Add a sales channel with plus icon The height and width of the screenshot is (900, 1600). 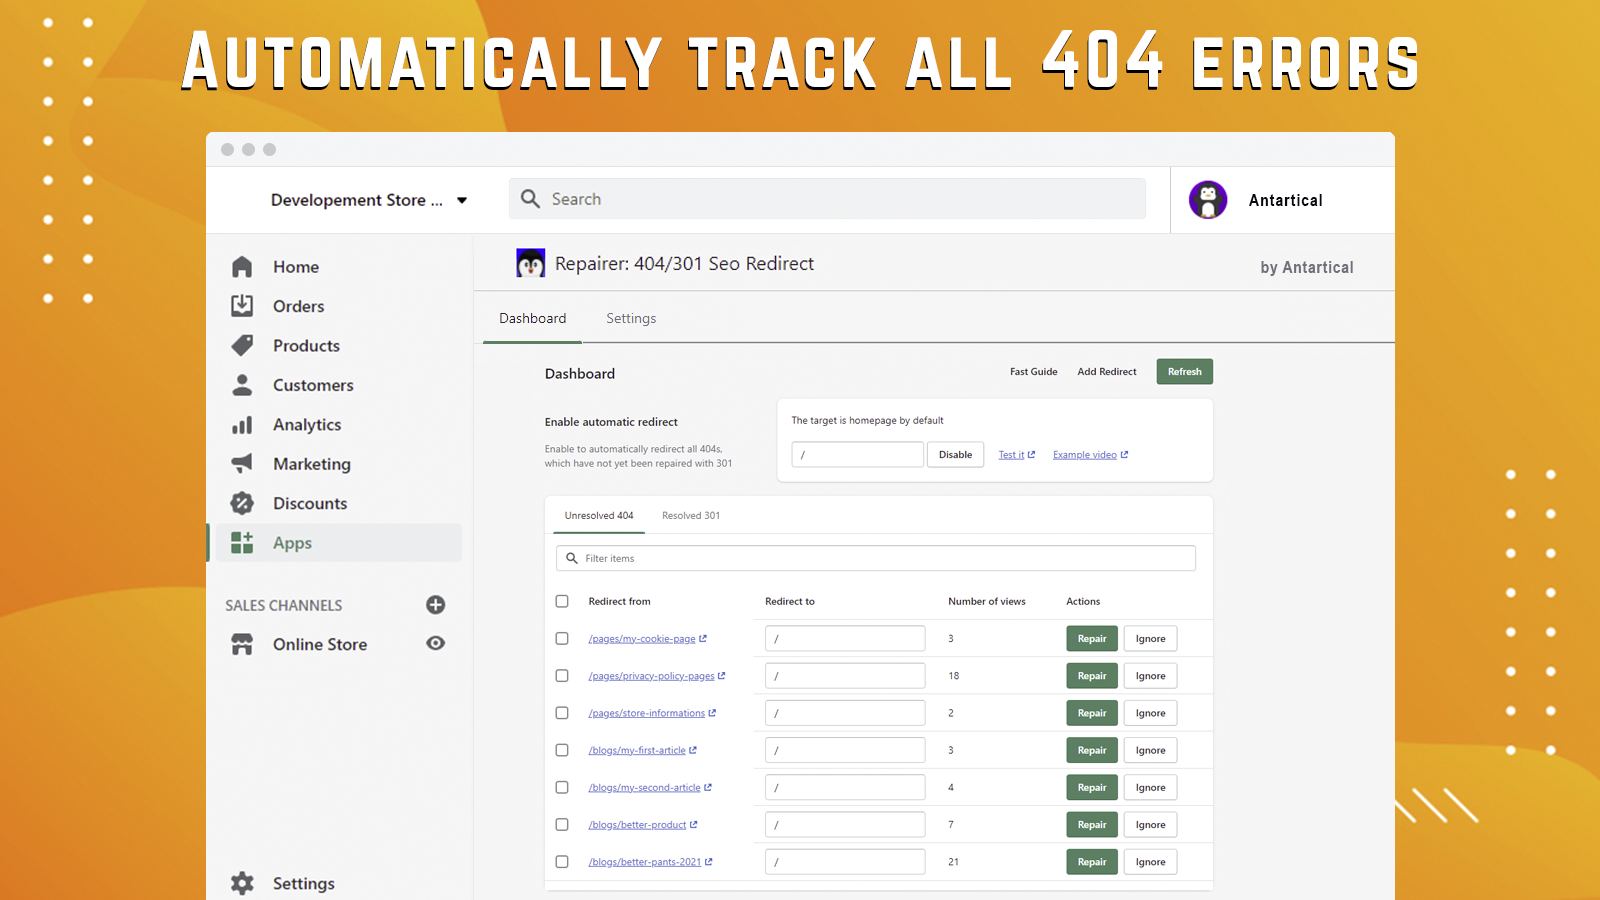[435, 605]
